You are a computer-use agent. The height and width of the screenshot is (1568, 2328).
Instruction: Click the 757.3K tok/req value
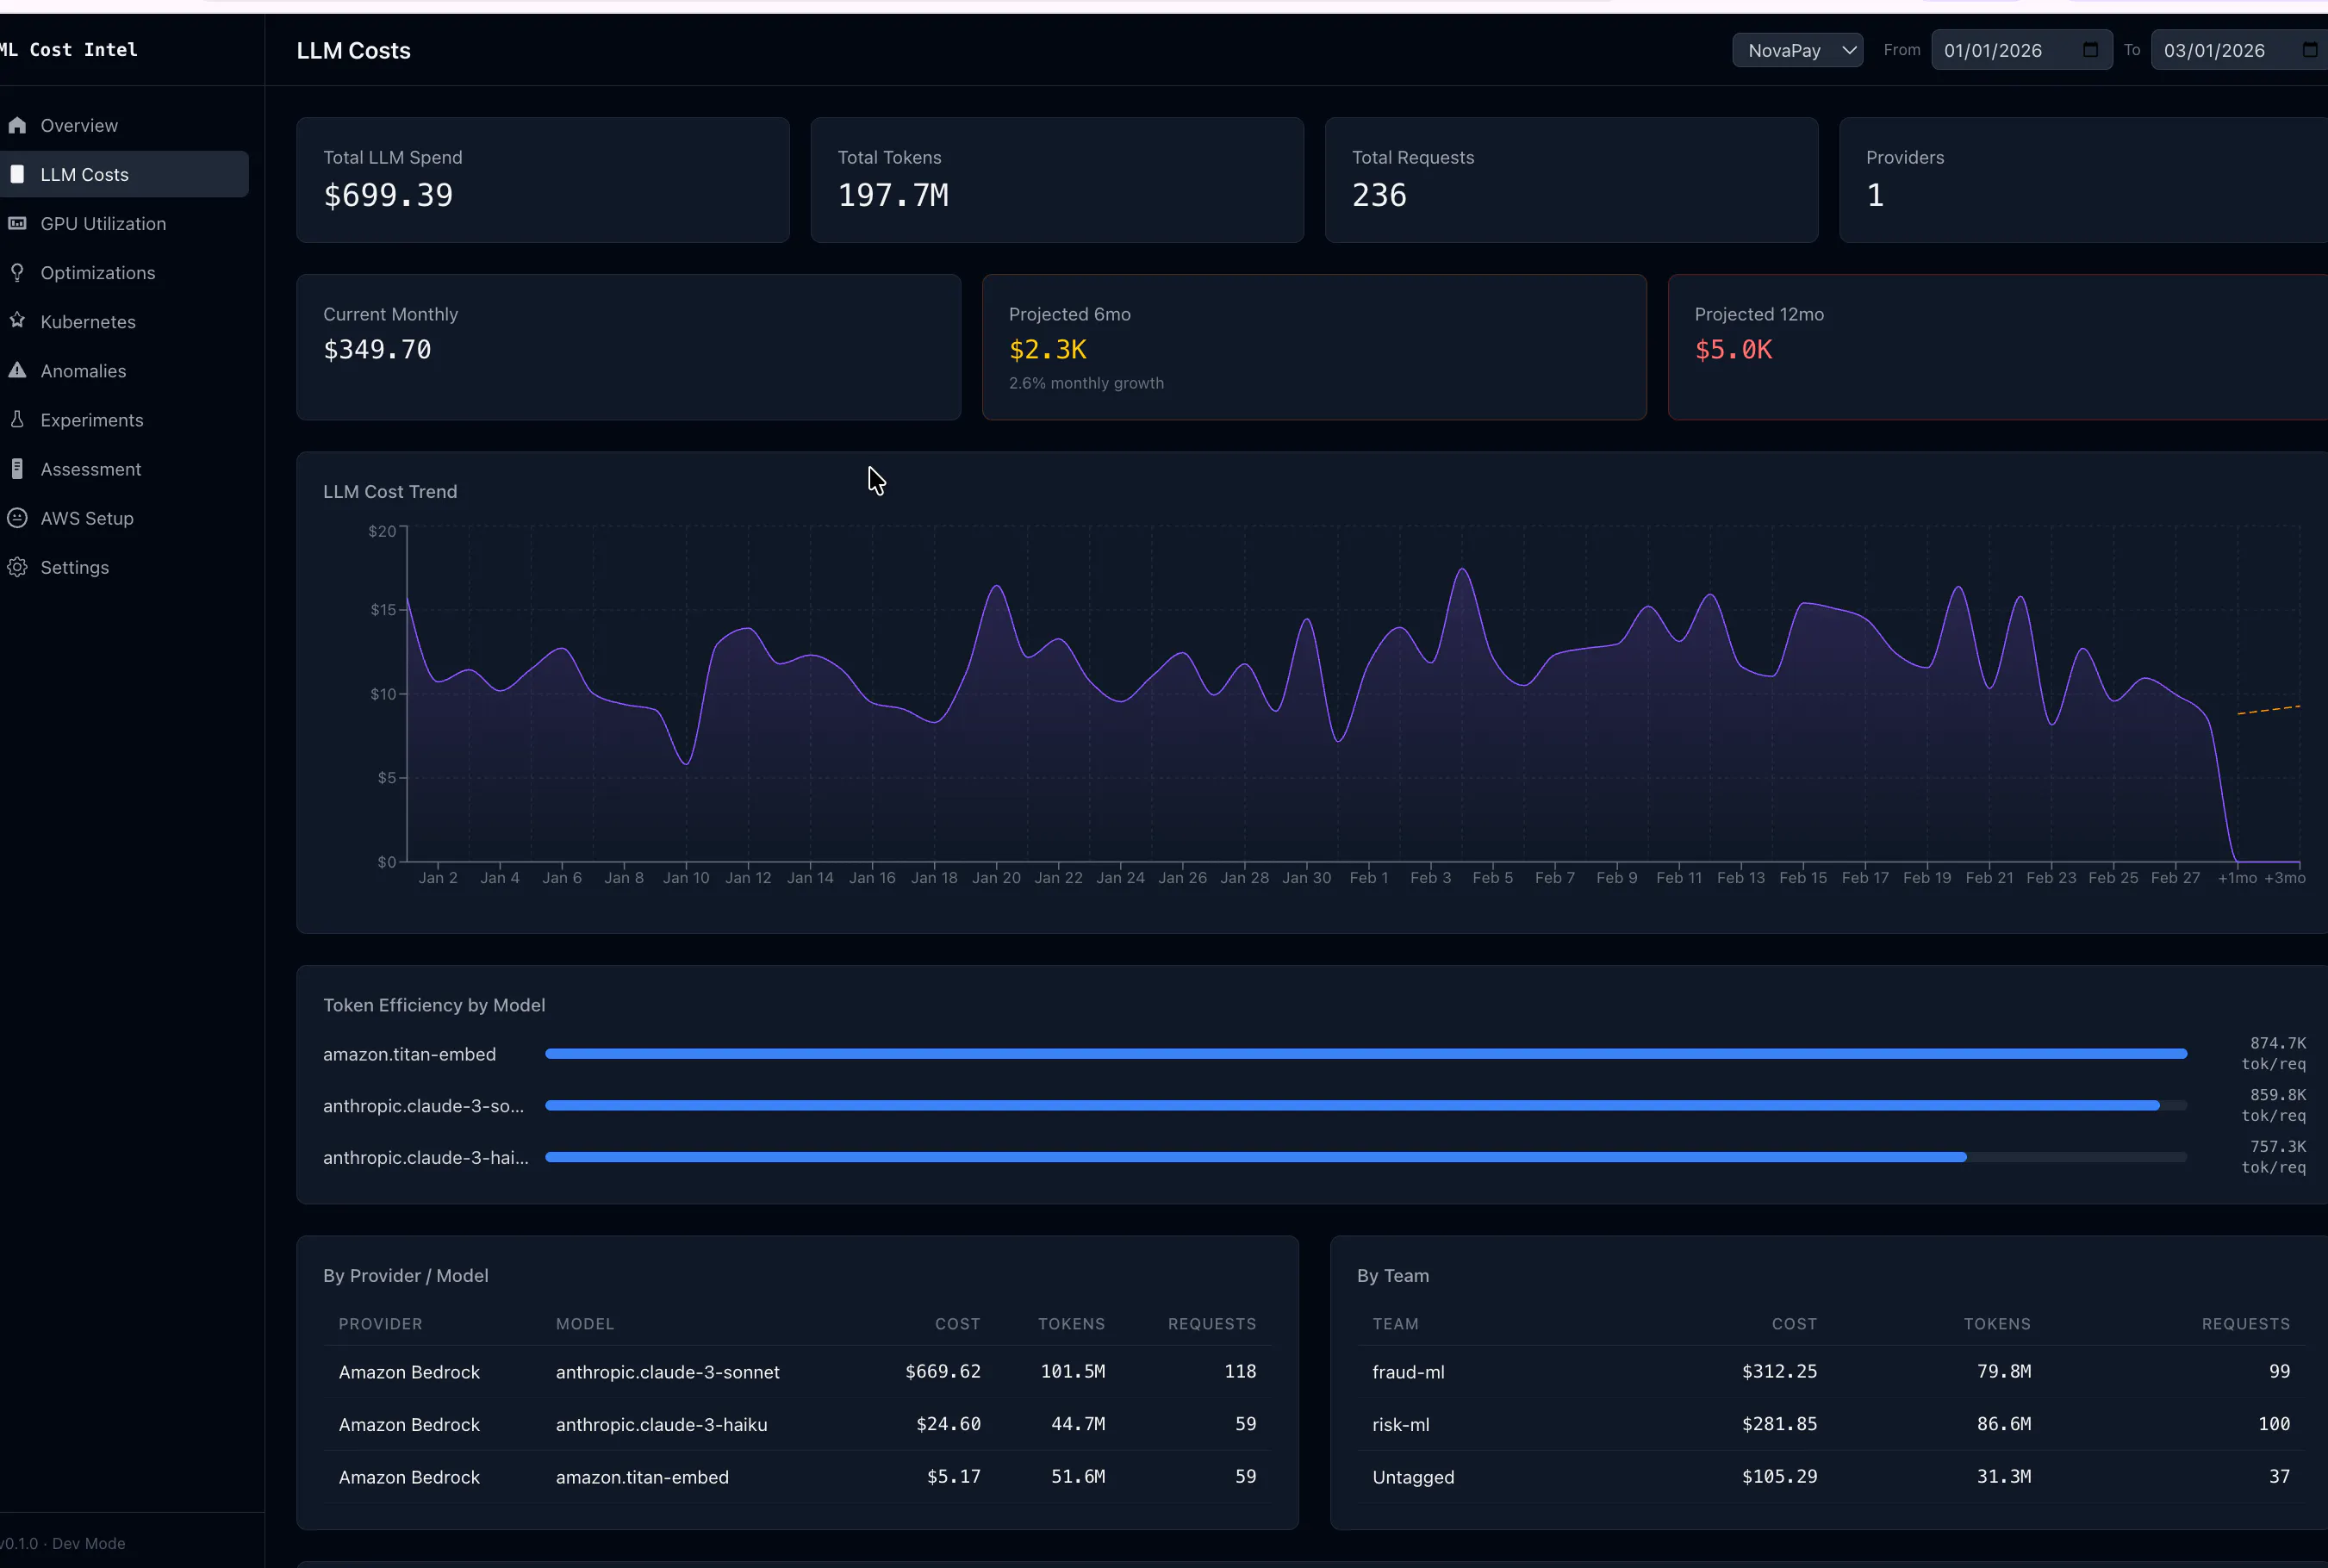2273,1156
